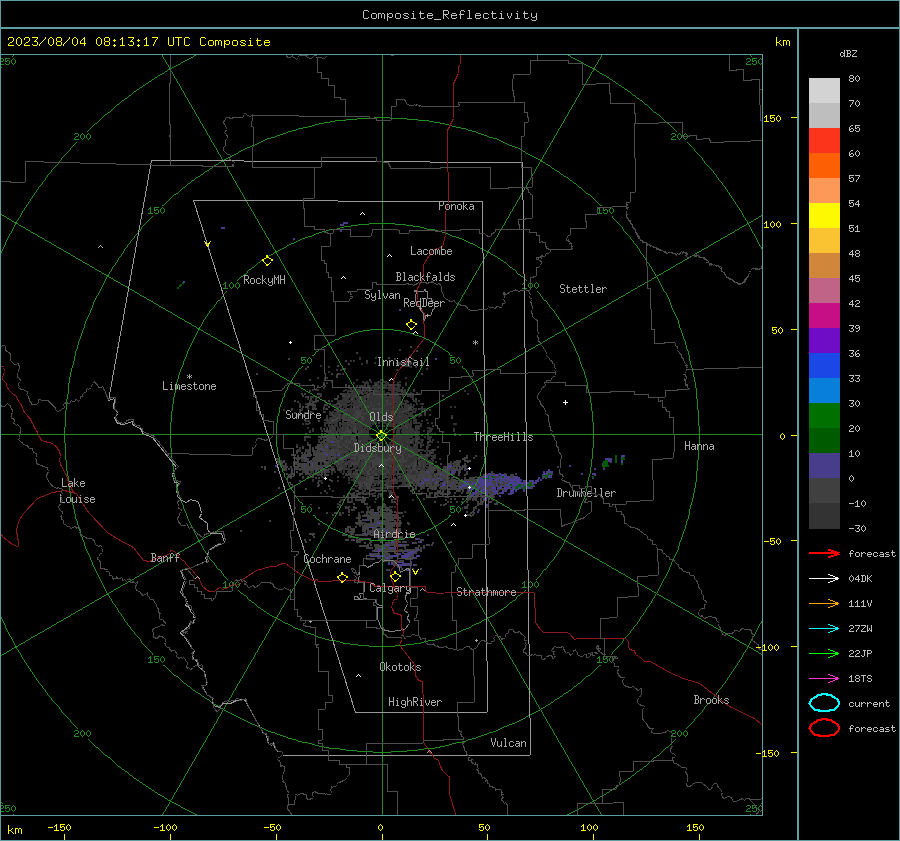900x841 pixels.
Task: Click the Composite_Reflectivity title
Action: click(x=450, y=15)
